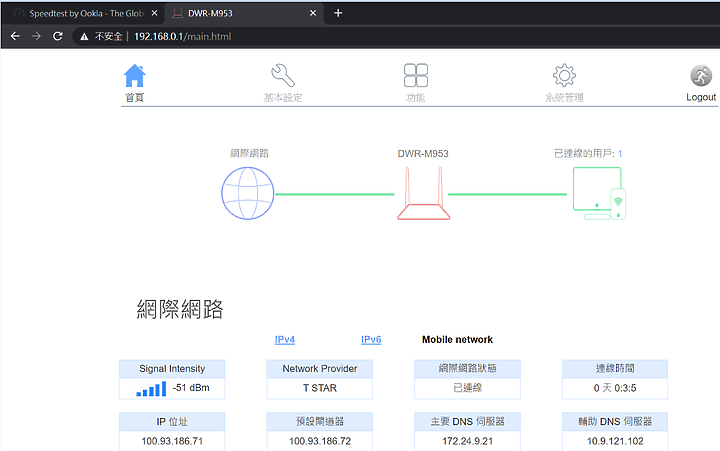Click secondary DNS 10.9.121.102
The height and width of the screenshot is (451, 720).
(615, 441)
